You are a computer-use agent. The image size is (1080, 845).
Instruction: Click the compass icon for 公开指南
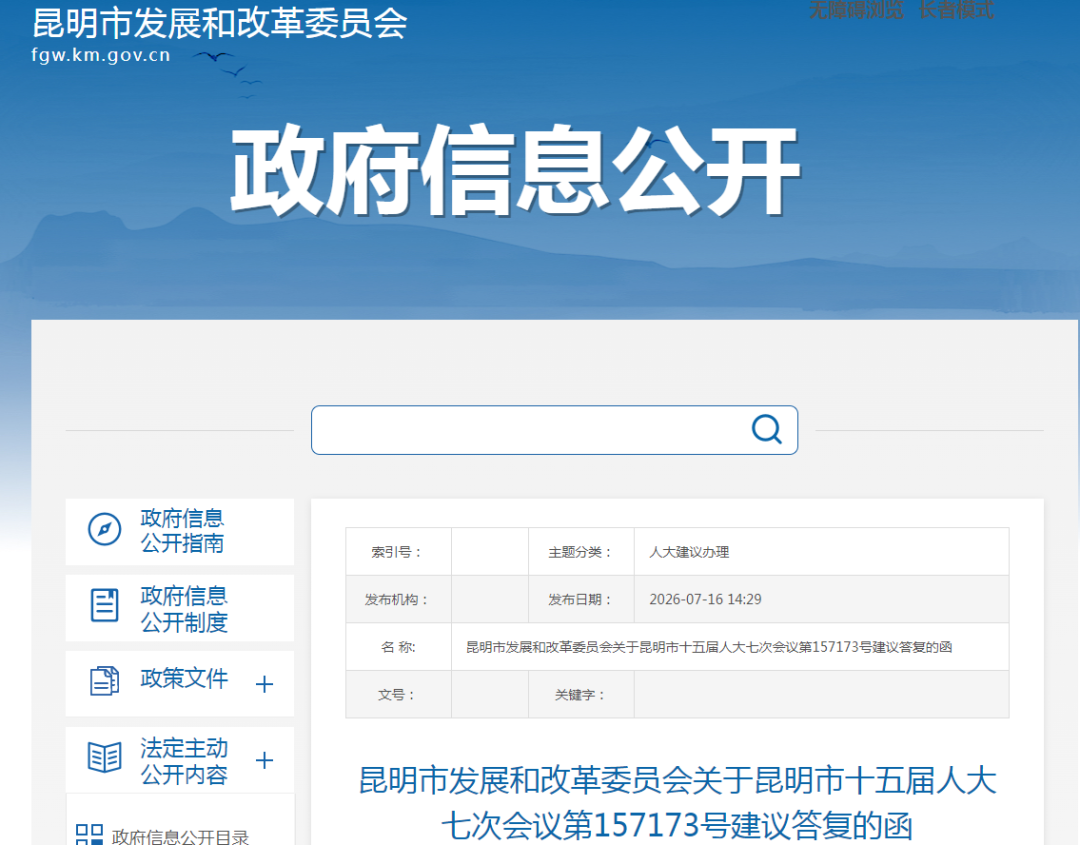click(x=105, y=529)
